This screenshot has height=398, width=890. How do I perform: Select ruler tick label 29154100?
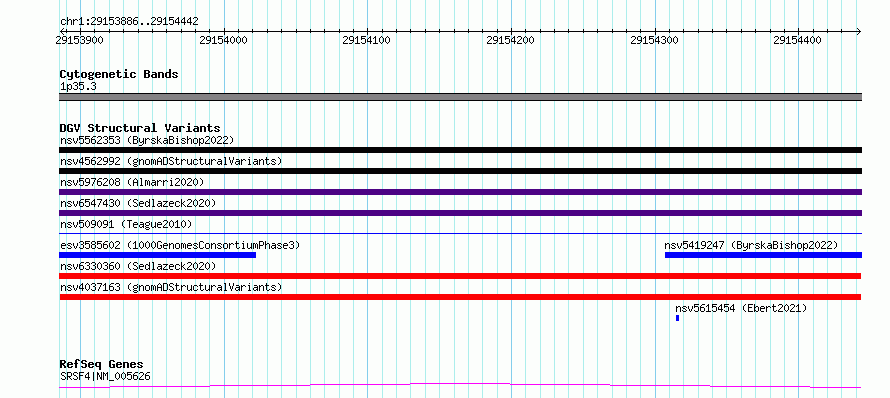(x=367, y=40)
